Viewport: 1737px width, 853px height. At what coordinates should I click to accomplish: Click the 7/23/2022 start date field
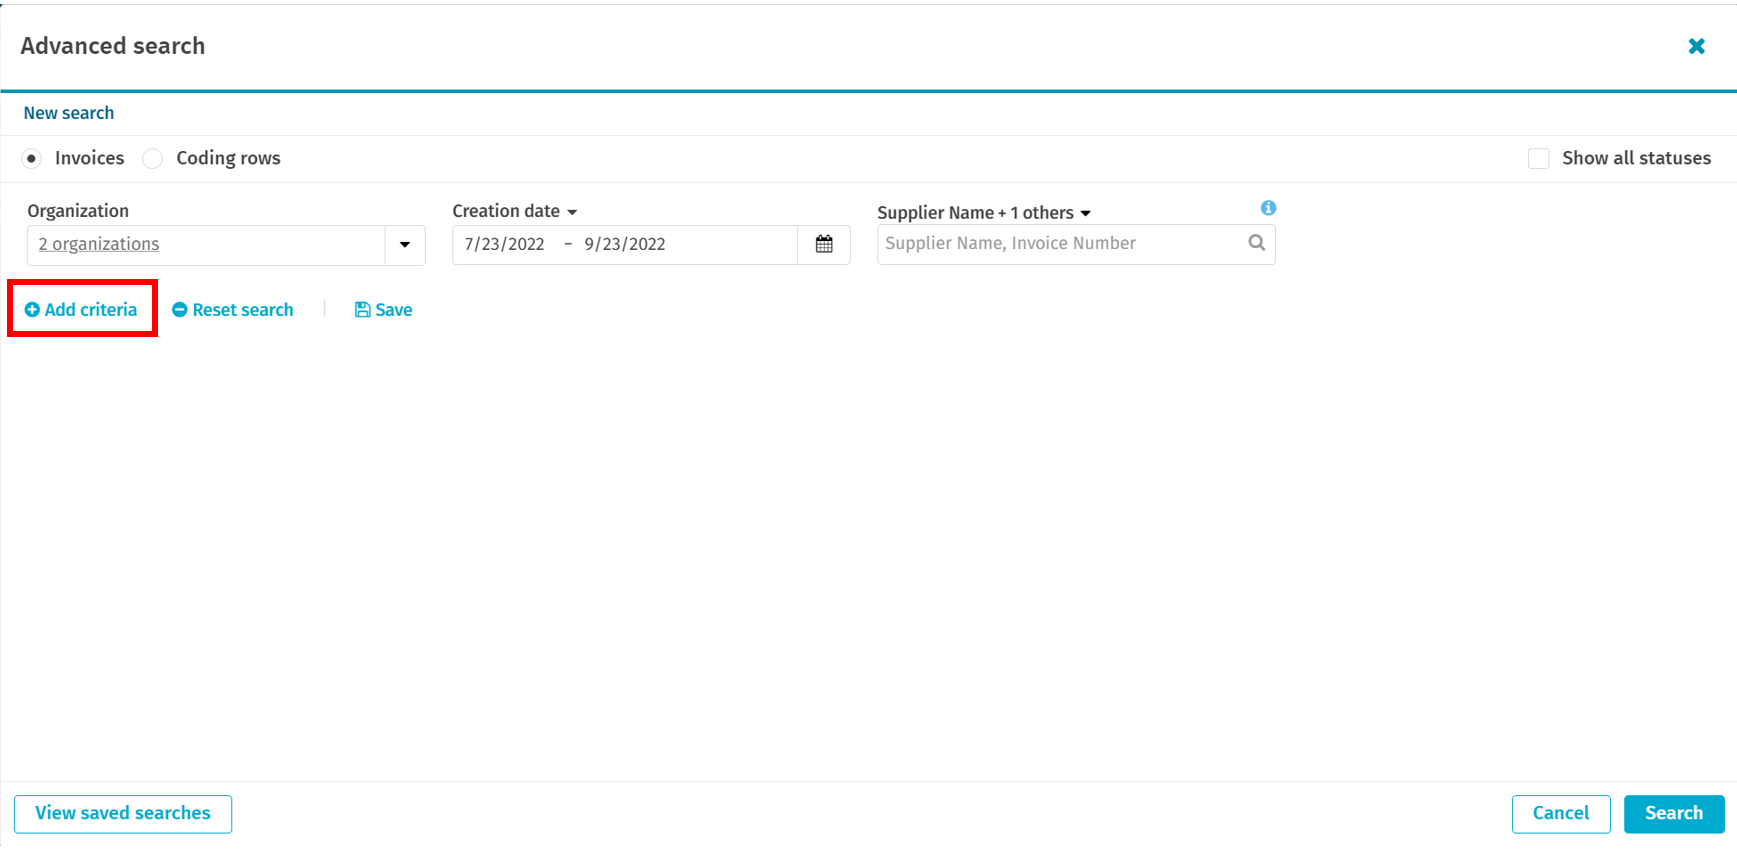coord(504,244)
